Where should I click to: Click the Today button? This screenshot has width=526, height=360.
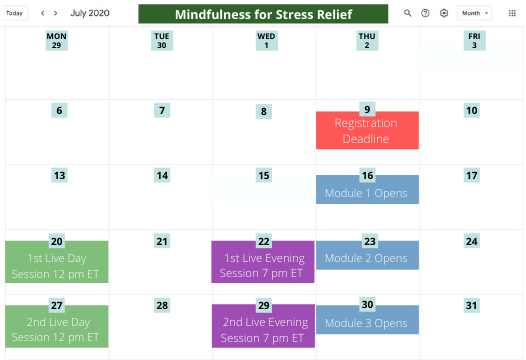click(14, 13)
